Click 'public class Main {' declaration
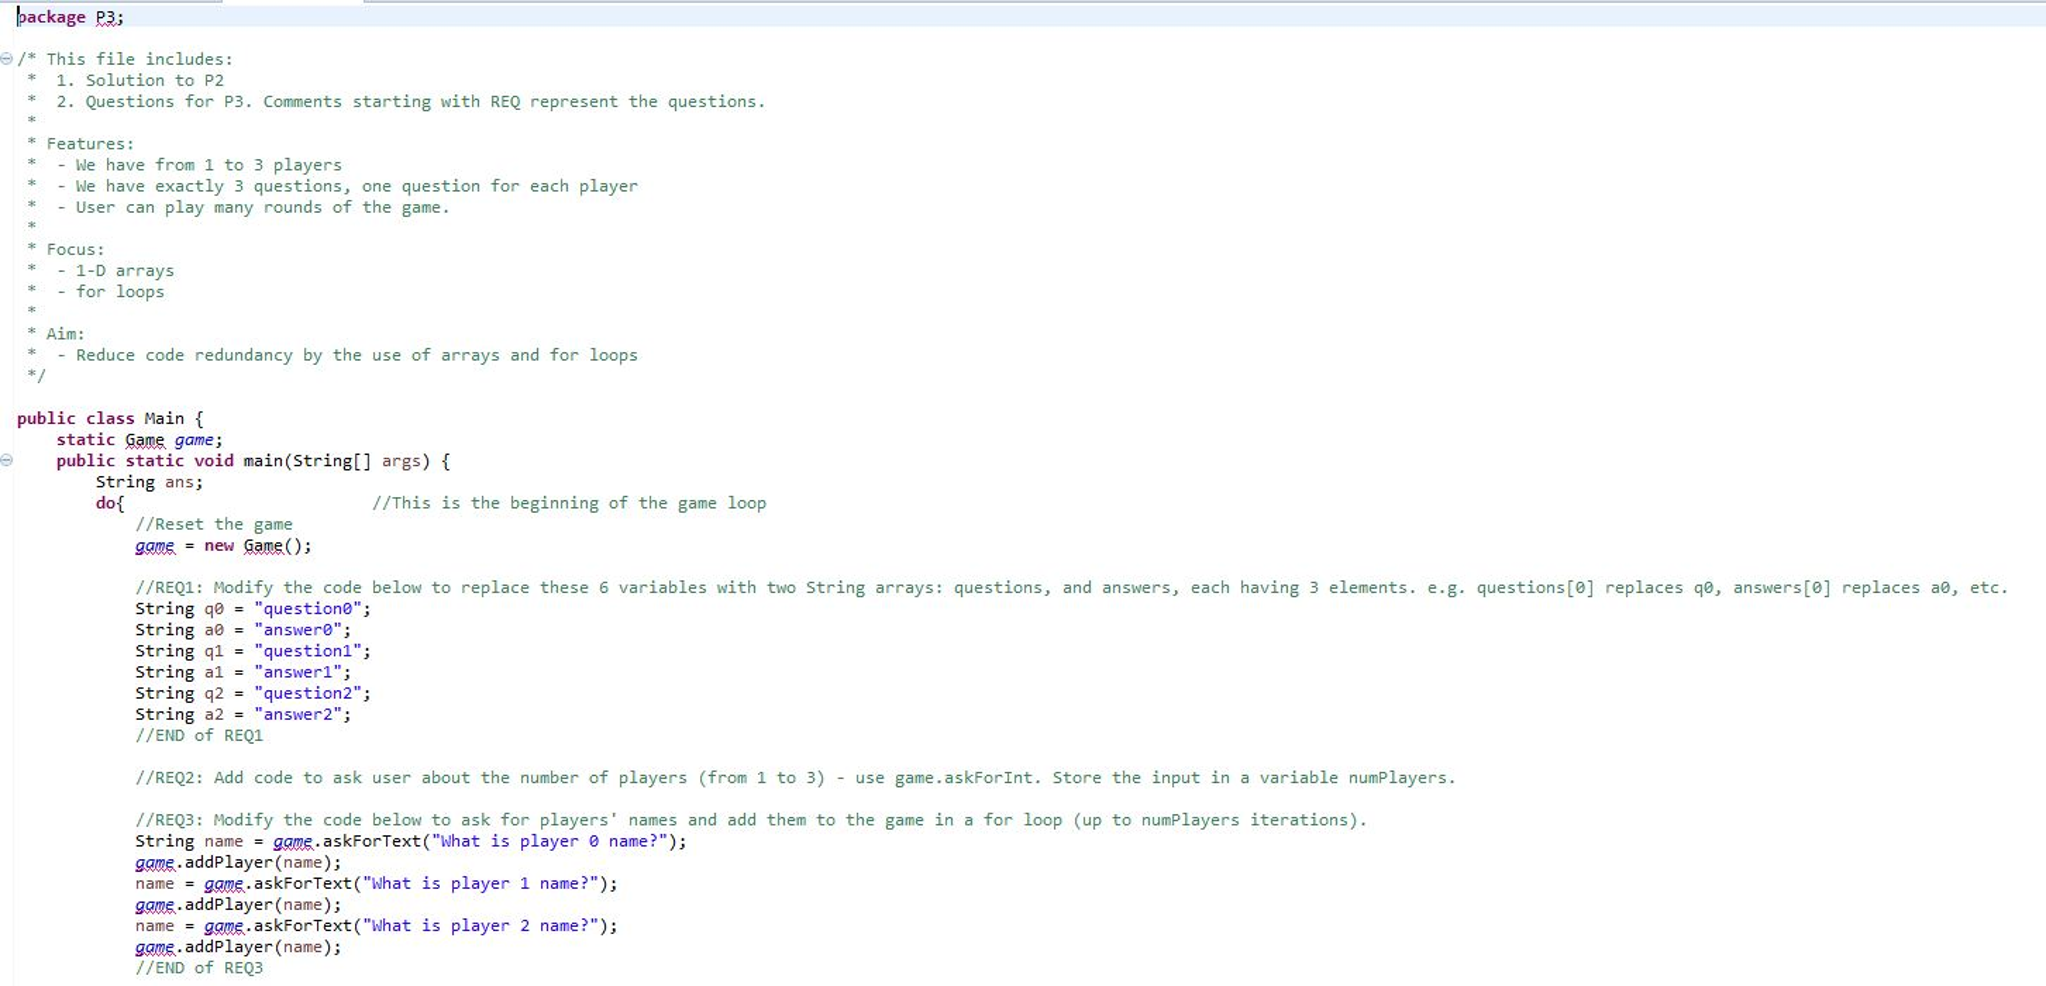This screenshot has width=2046, height=986. [110, 419]
